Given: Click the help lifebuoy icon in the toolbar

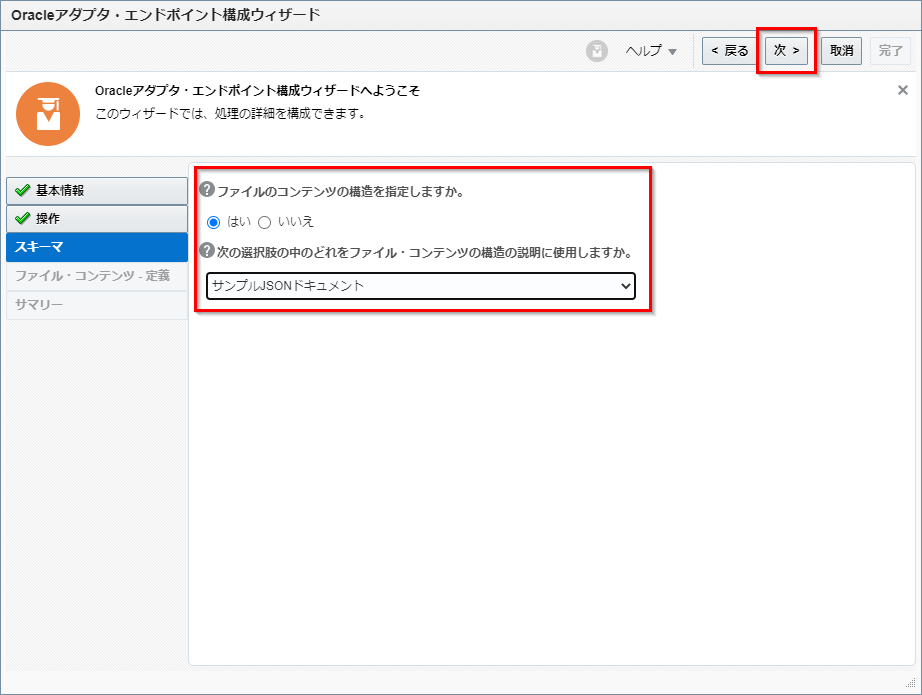Looking at the screenshot, I should [597, 51].
